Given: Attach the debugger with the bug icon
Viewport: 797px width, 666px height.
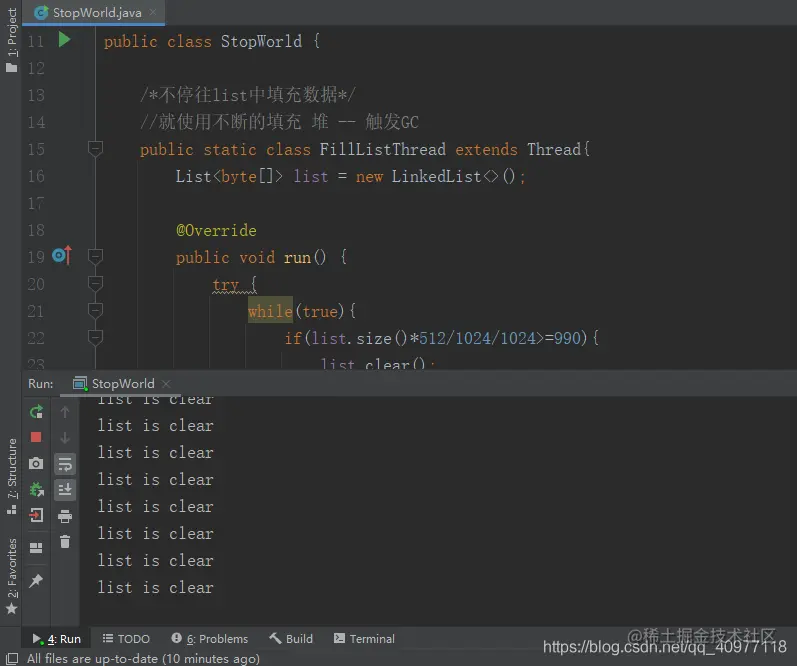Looking at the screenshot, I should coord(36,490).
